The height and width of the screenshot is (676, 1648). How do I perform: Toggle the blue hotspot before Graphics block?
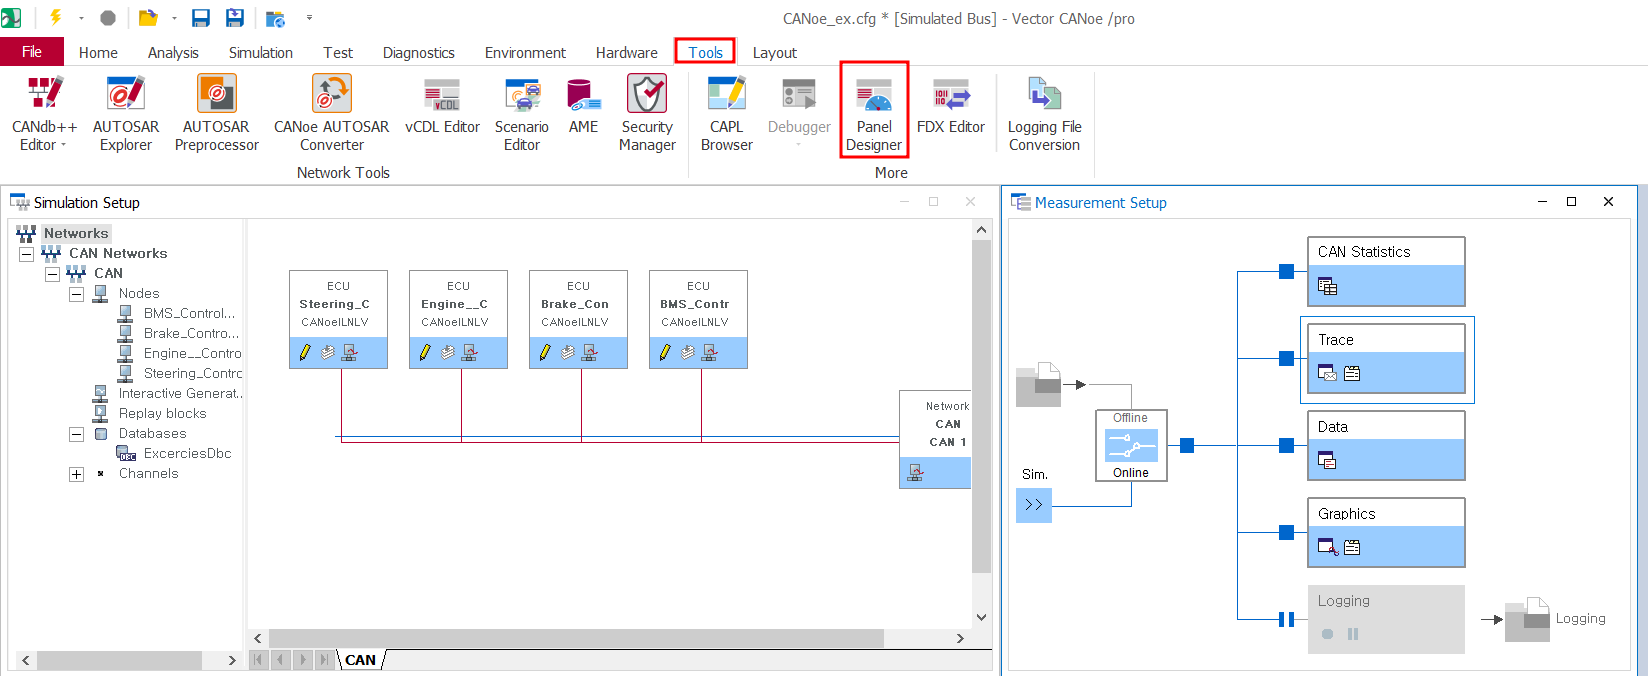point(1287,532)
